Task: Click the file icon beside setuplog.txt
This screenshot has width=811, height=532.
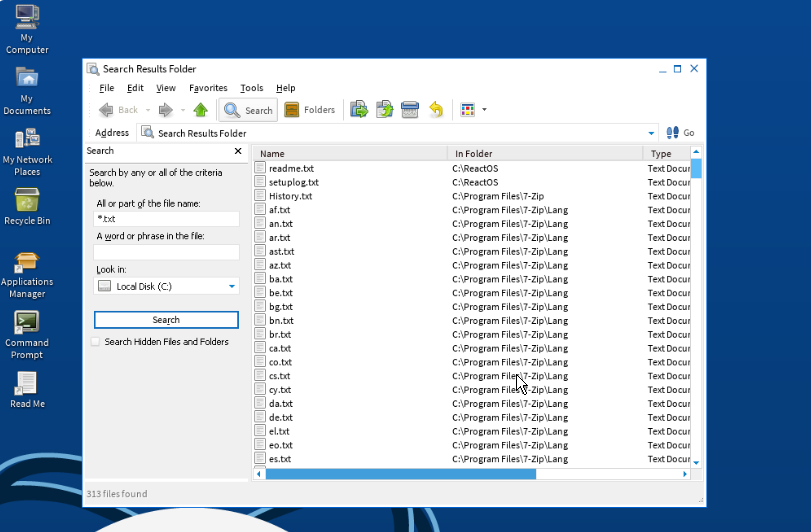Action: tap(260, 182)
